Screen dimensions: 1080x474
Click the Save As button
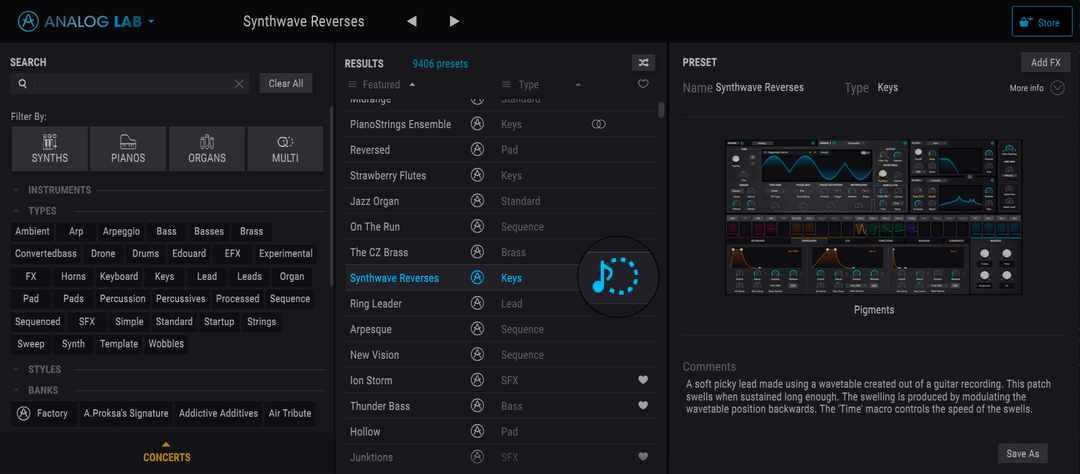(x=1022, y=453)
